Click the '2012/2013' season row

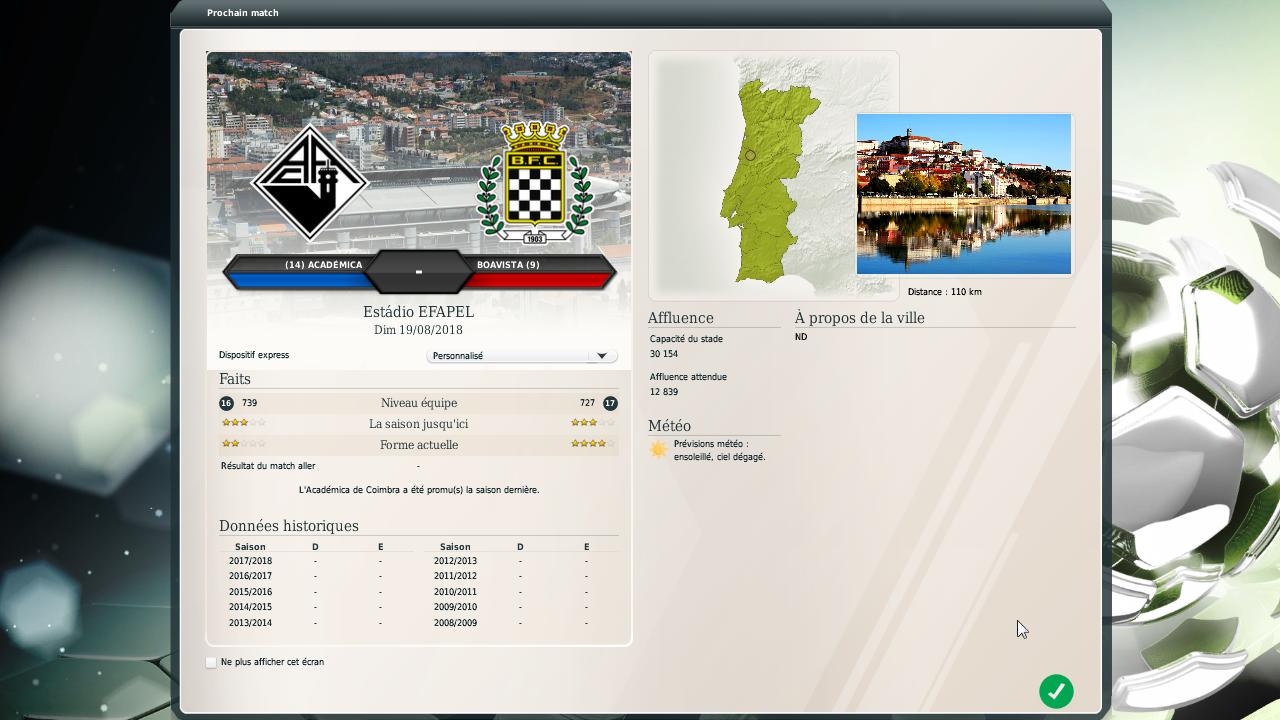(520, 561)
